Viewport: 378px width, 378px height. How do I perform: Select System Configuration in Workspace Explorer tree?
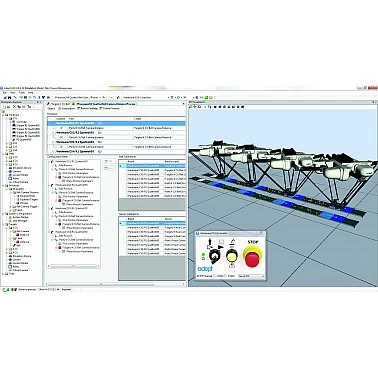click(x=20, y=214)
